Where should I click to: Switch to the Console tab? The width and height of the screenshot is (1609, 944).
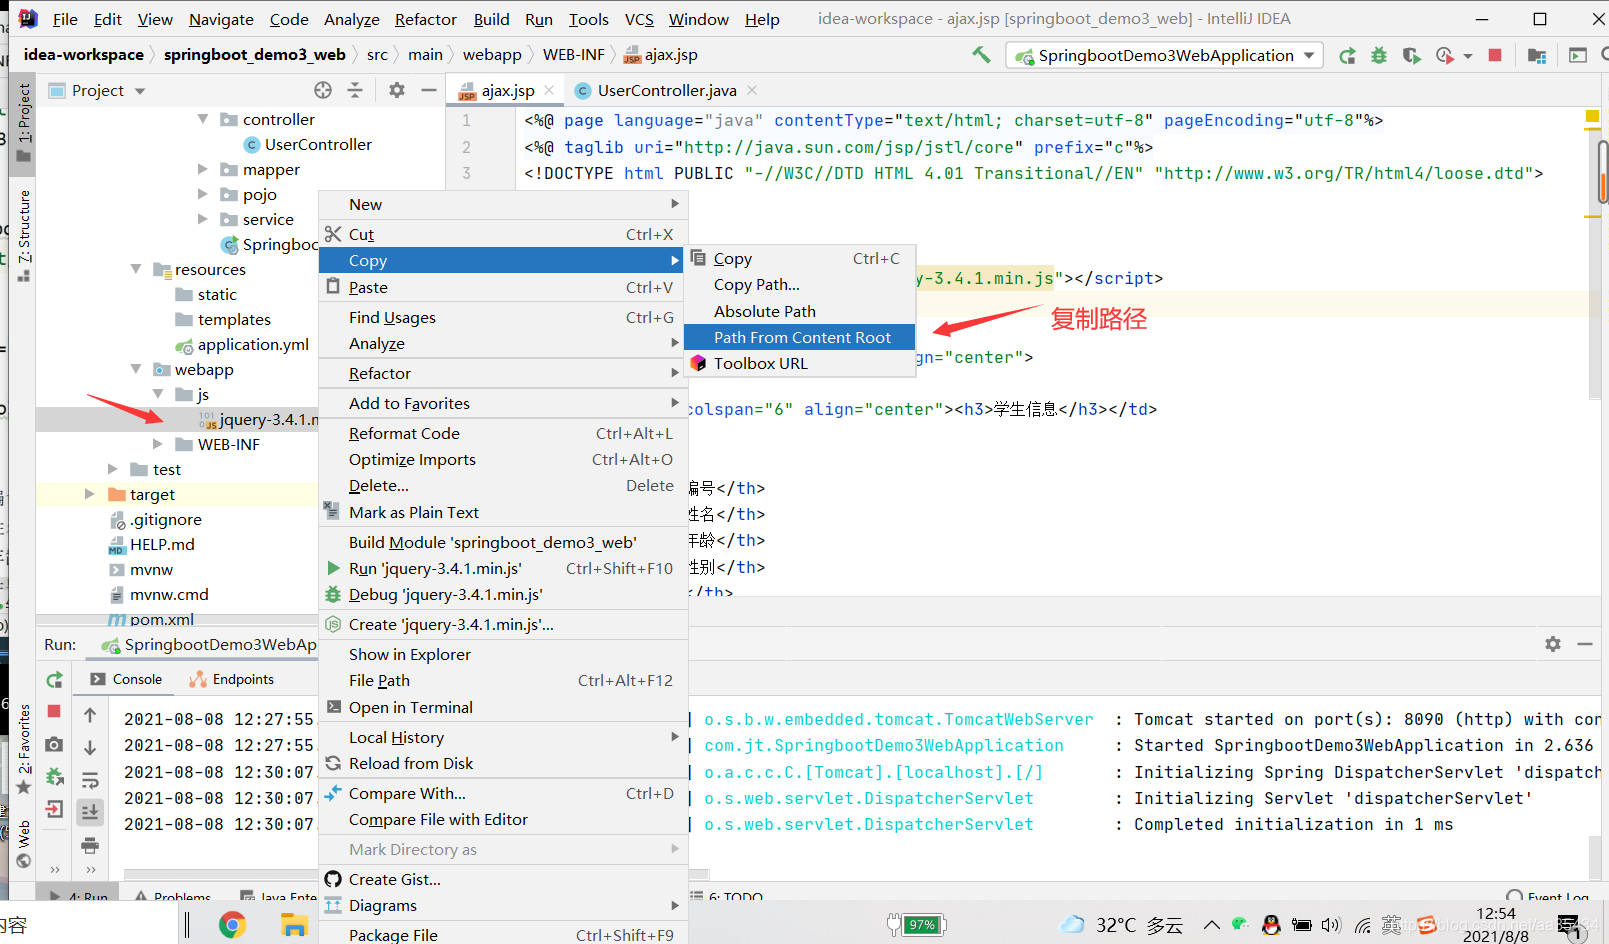(126, 679)
